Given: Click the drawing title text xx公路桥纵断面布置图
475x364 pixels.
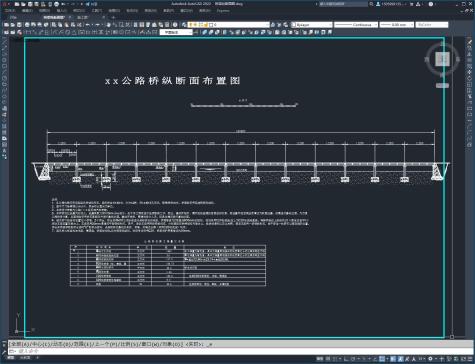Looking at the screenshot, I should point(173,81).
